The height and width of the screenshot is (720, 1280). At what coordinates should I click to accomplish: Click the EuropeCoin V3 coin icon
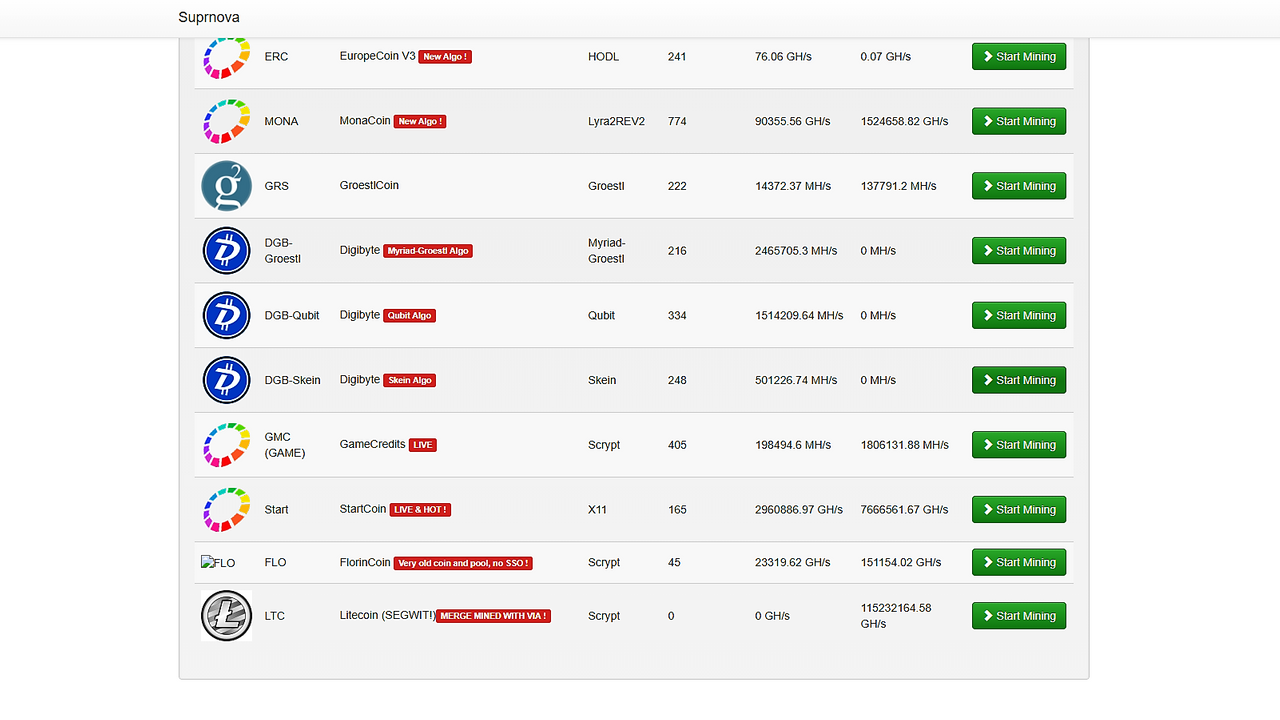pyautogui.click(x=226, y=57)
